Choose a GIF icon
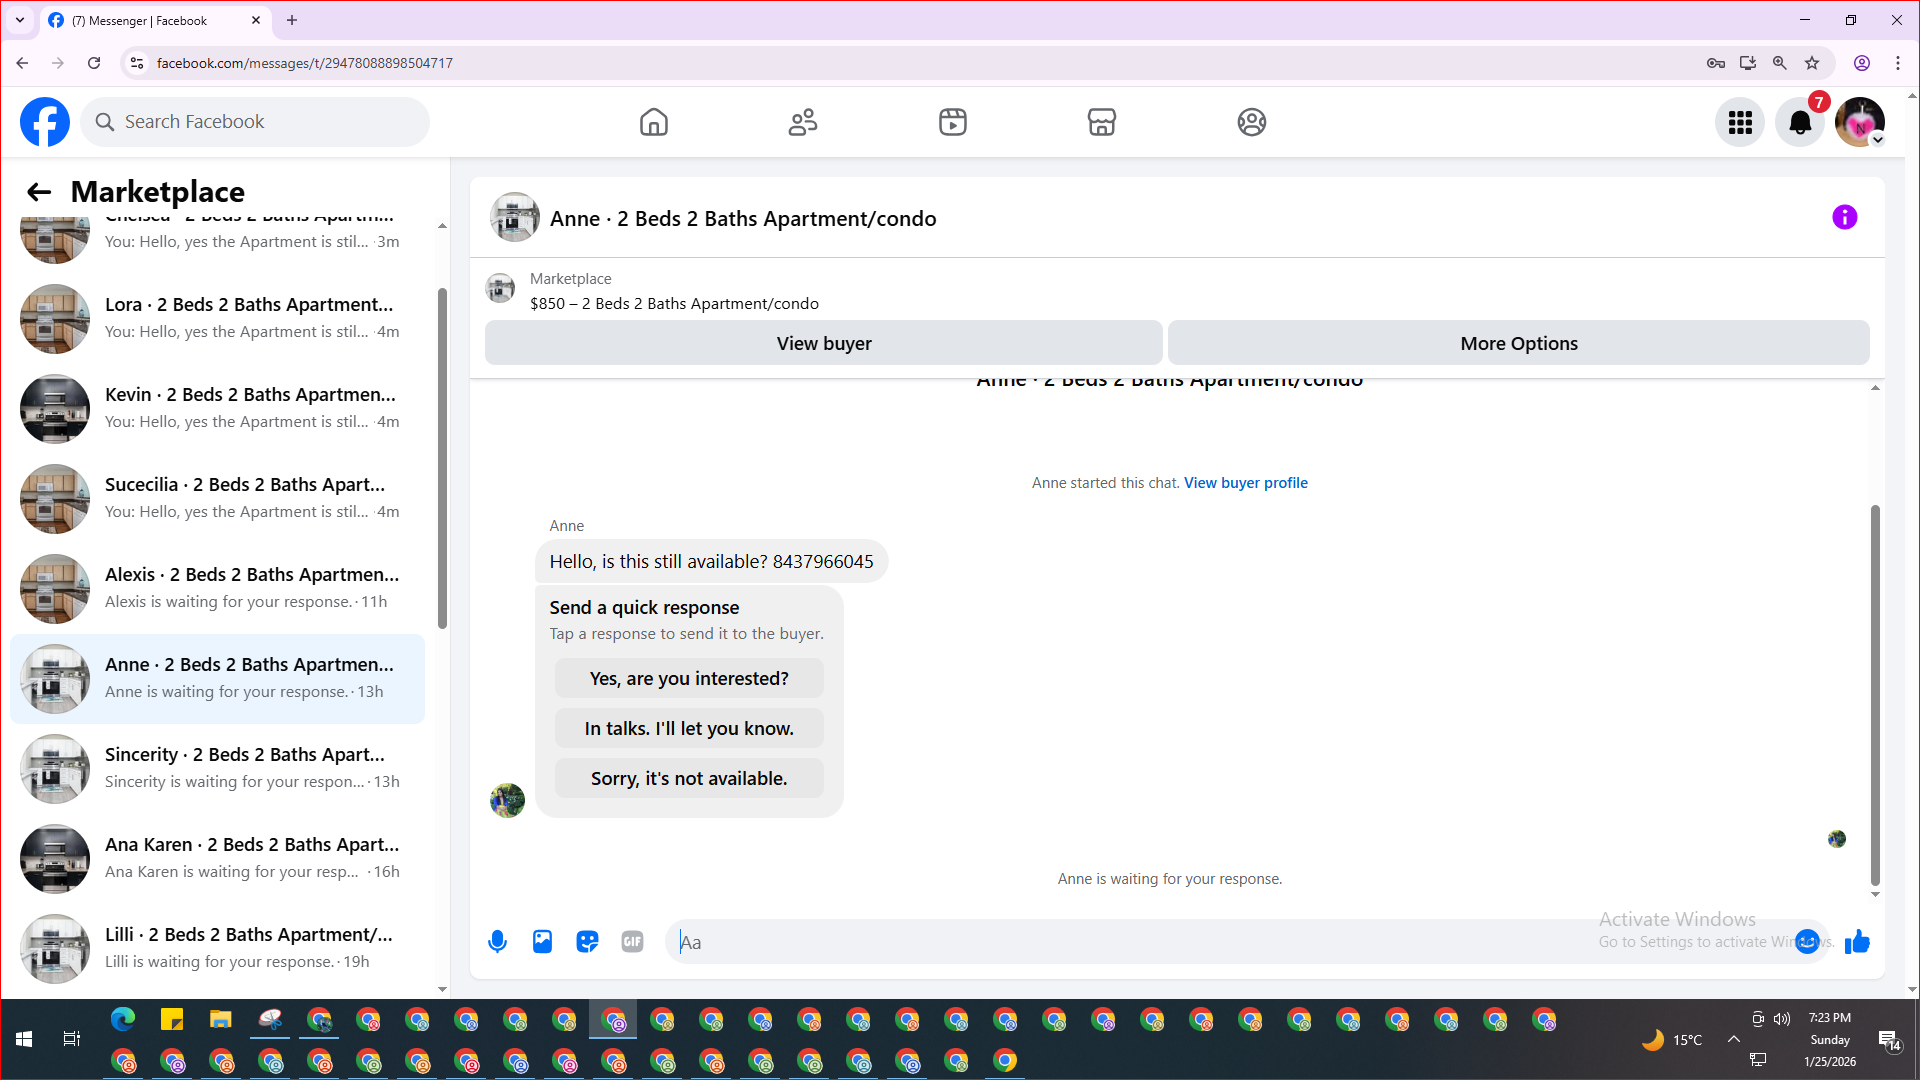This screenshot has height=1080, width=1920. 632,942
